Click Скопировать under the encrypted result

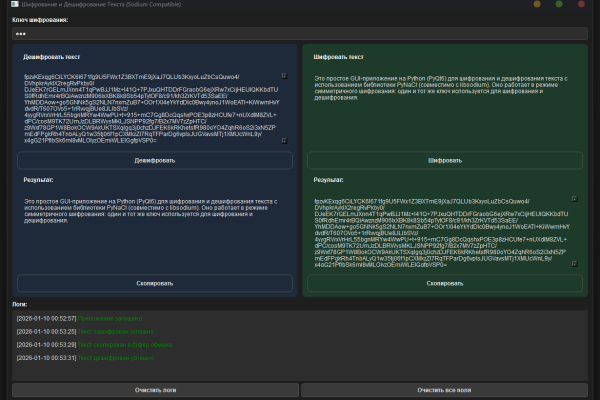click(445, 283)
